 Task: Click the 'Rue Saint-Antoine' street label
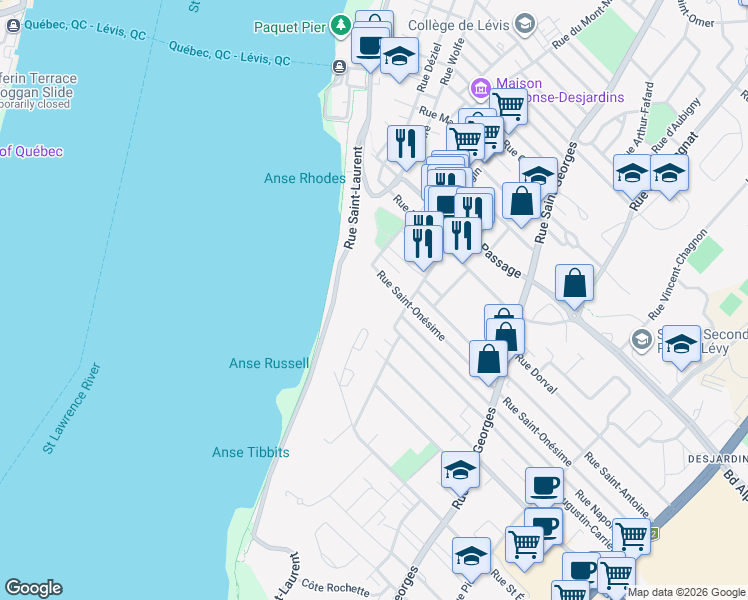coord(616,485)
